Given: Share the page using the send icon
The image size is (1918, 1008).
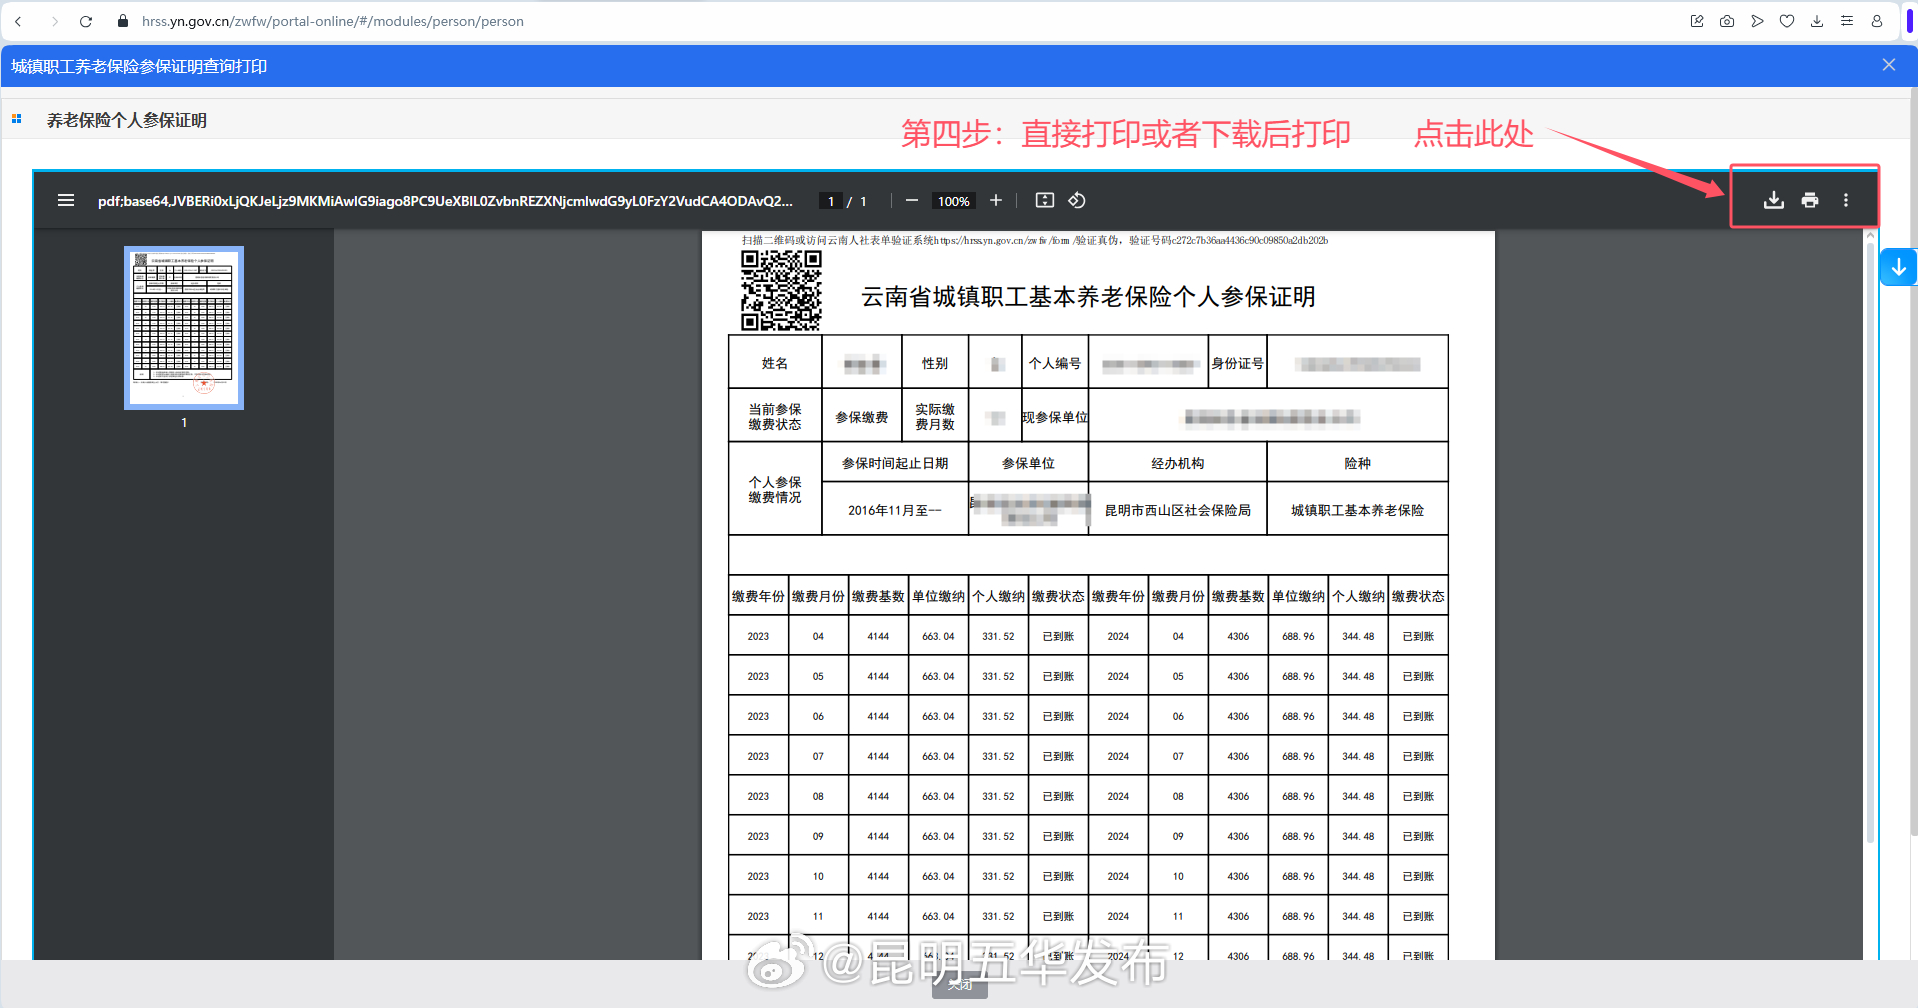Looking at the screenshot, I should [1757, 20].
